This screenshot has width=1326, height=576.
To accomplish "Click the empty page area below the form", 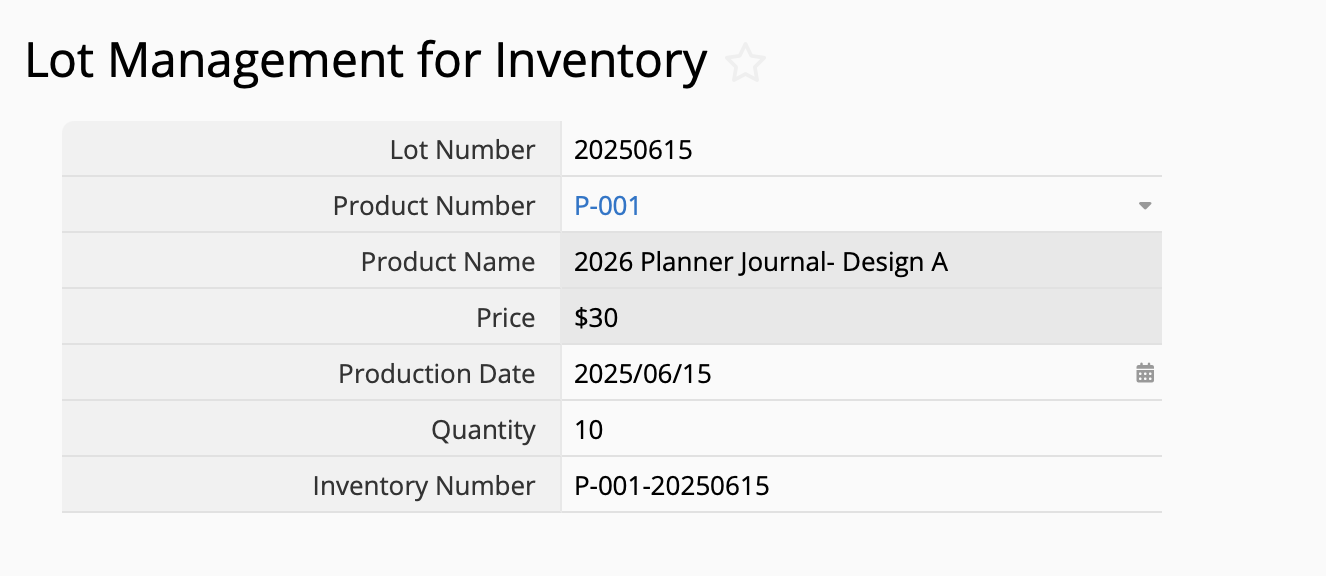I will 660,546.
